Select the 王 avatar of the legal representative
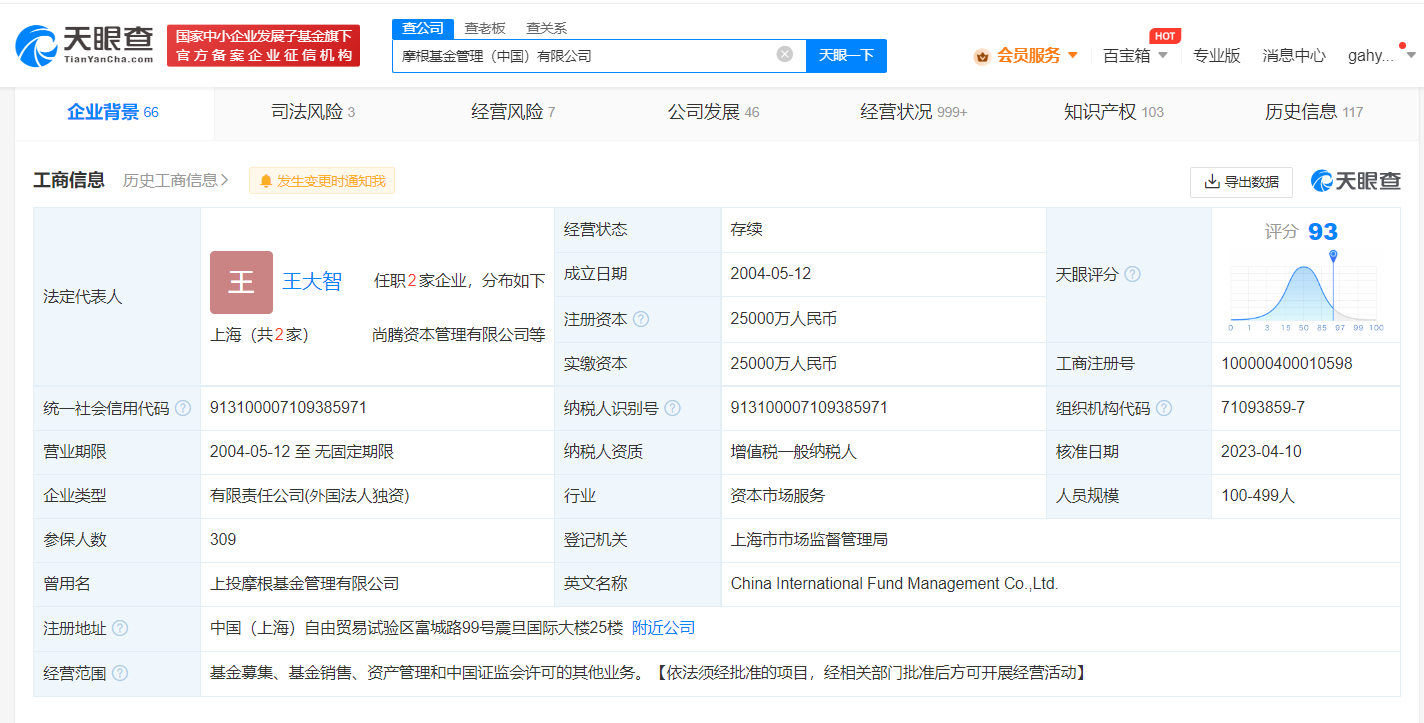 pyautogui.click(x=241, y=282)
